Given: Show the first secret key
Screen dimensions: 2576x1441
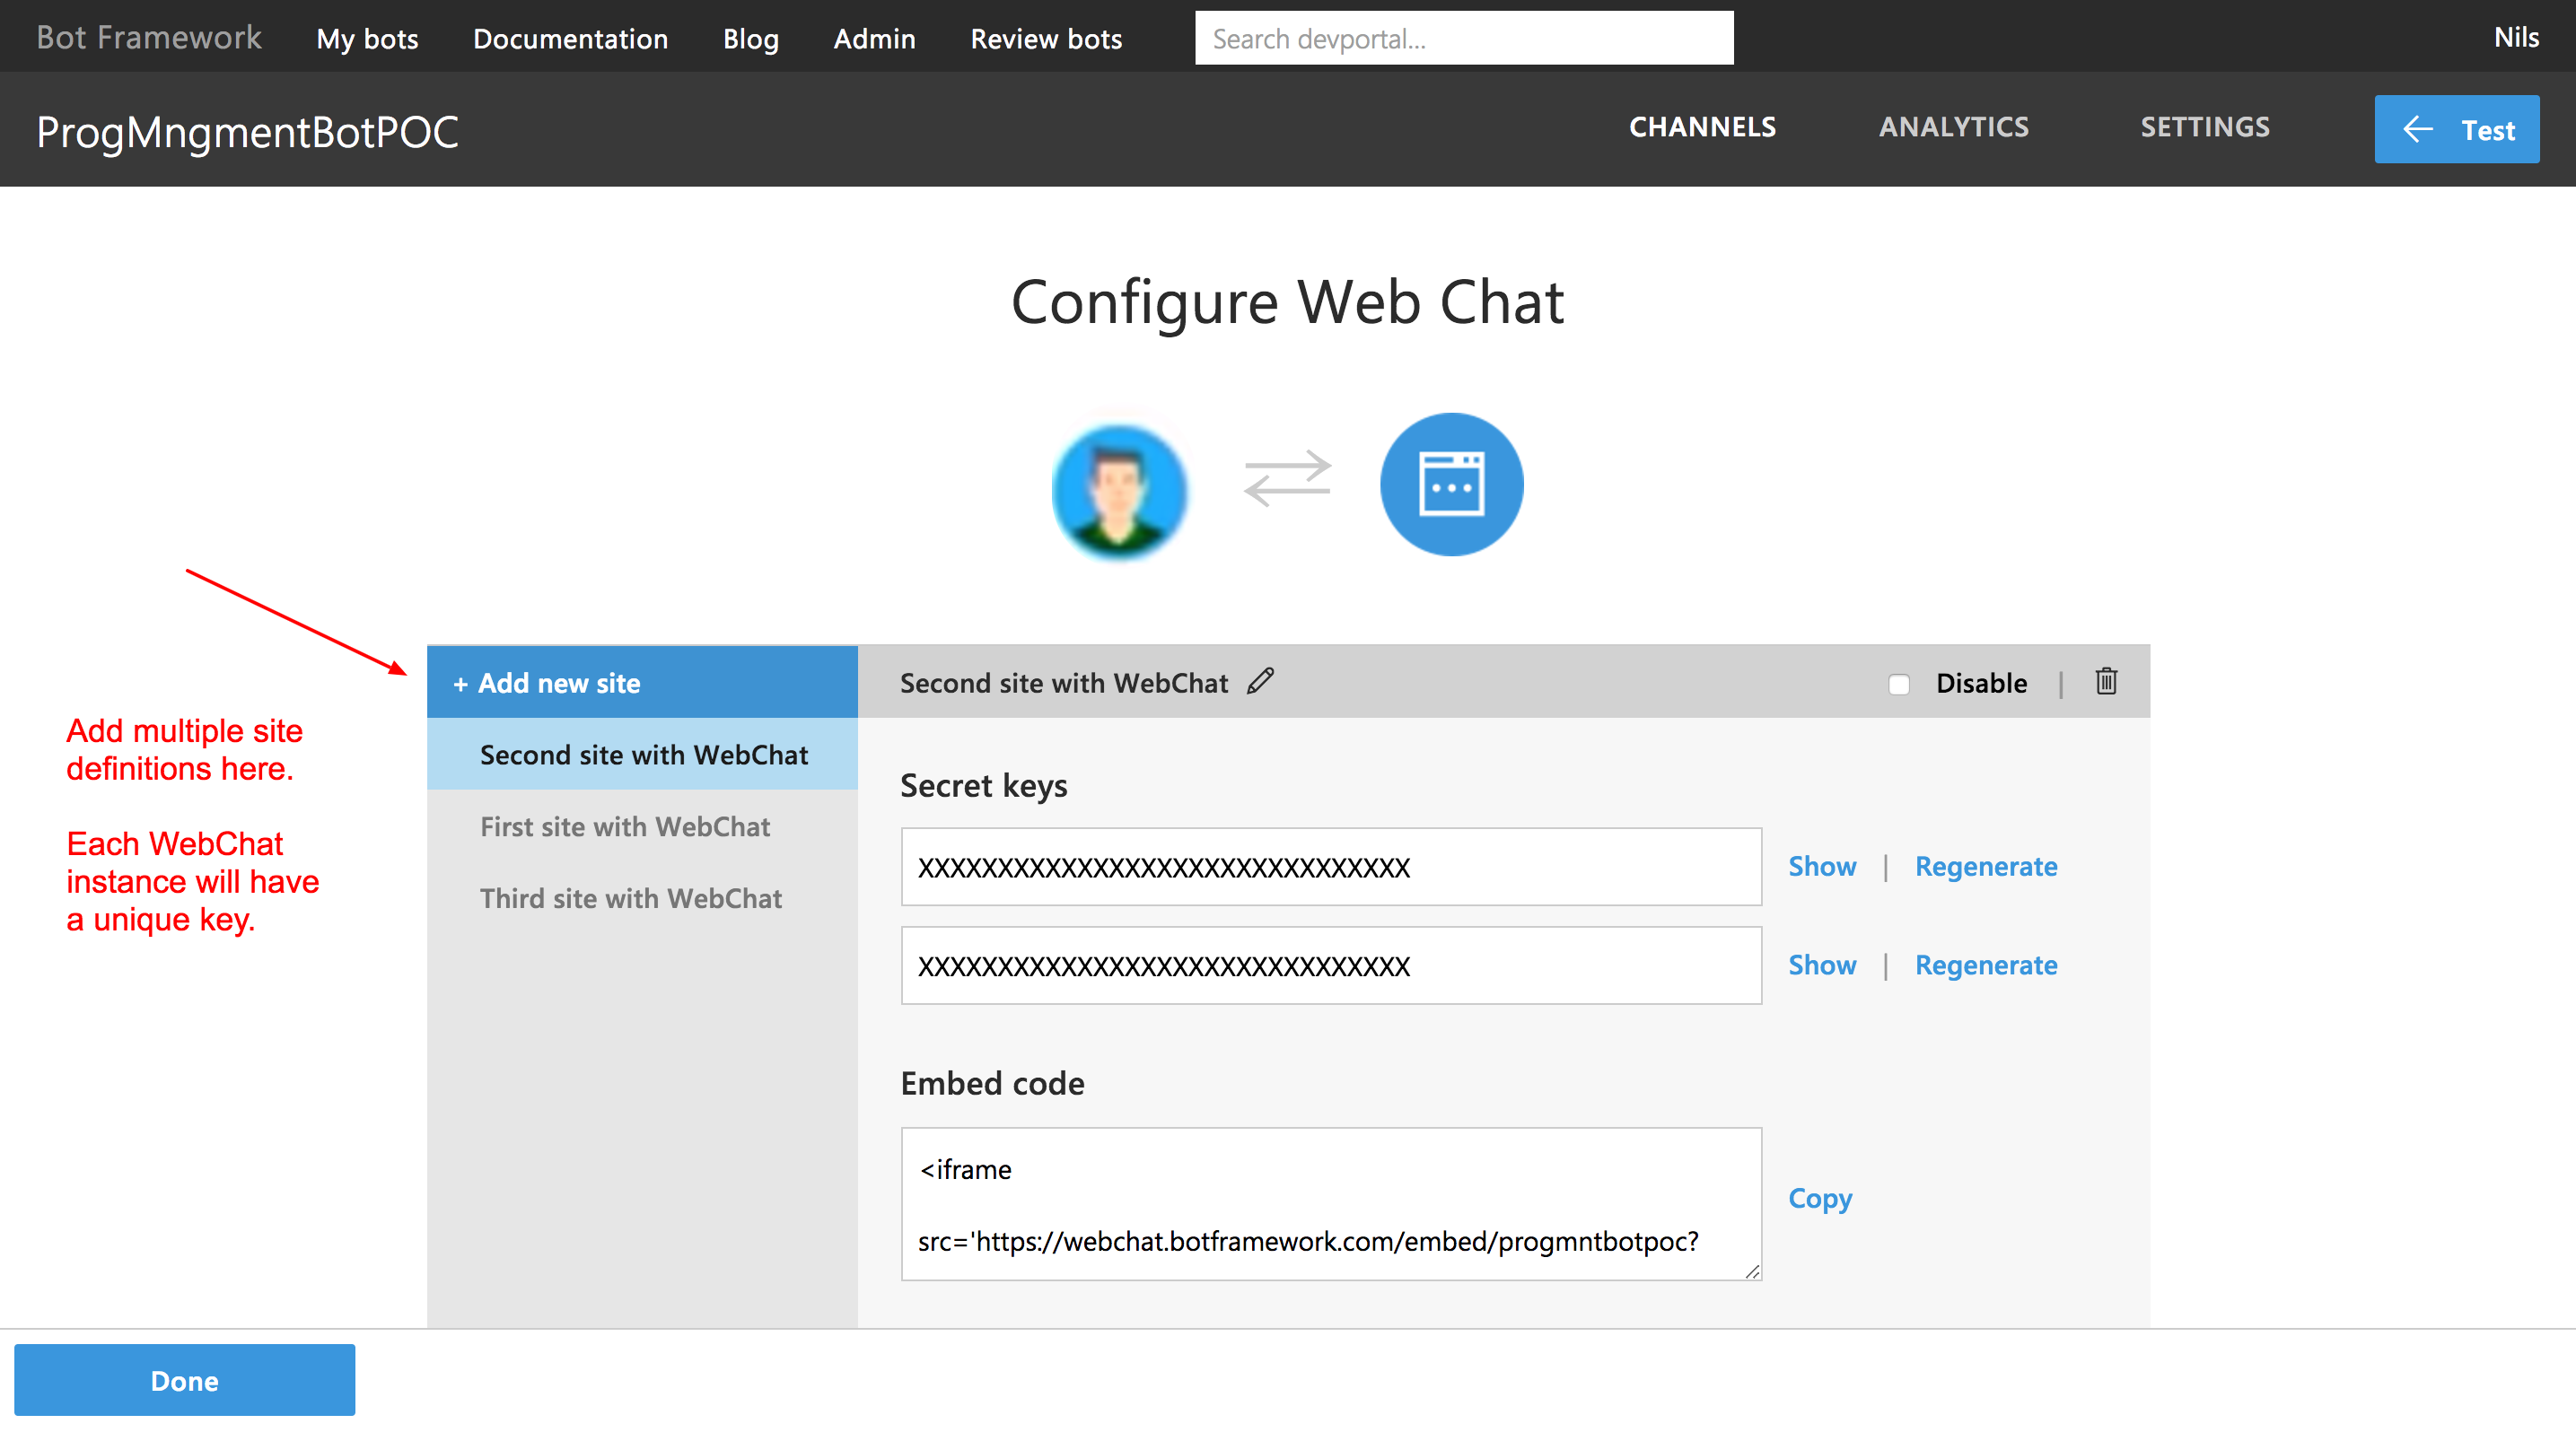Looking at the screenshot, I should tap(1821, 866).
